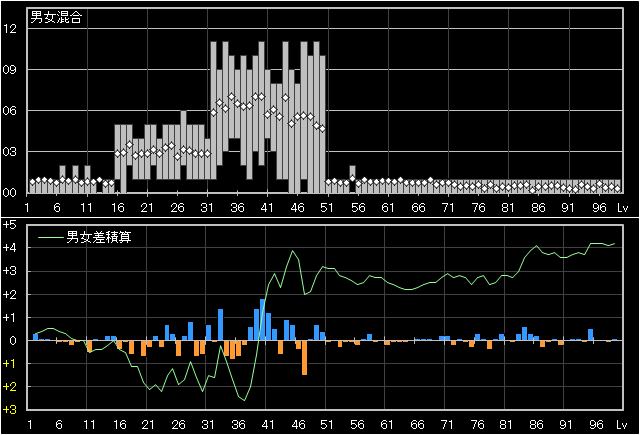The height and width of the screenshot is (435, 640).
Task: Click x-axis label 96 under the 男女混合 chart
Action: coord(599,208)
